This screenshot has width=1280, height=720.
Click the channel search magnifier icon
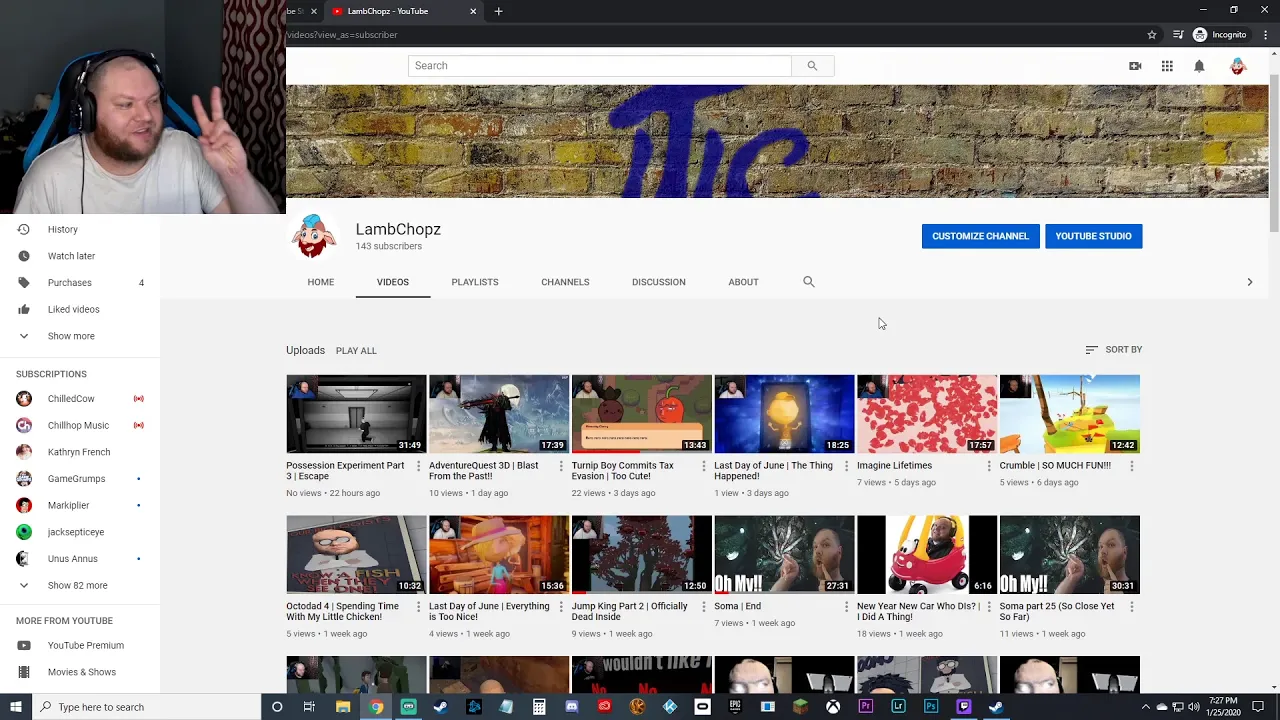809,282
